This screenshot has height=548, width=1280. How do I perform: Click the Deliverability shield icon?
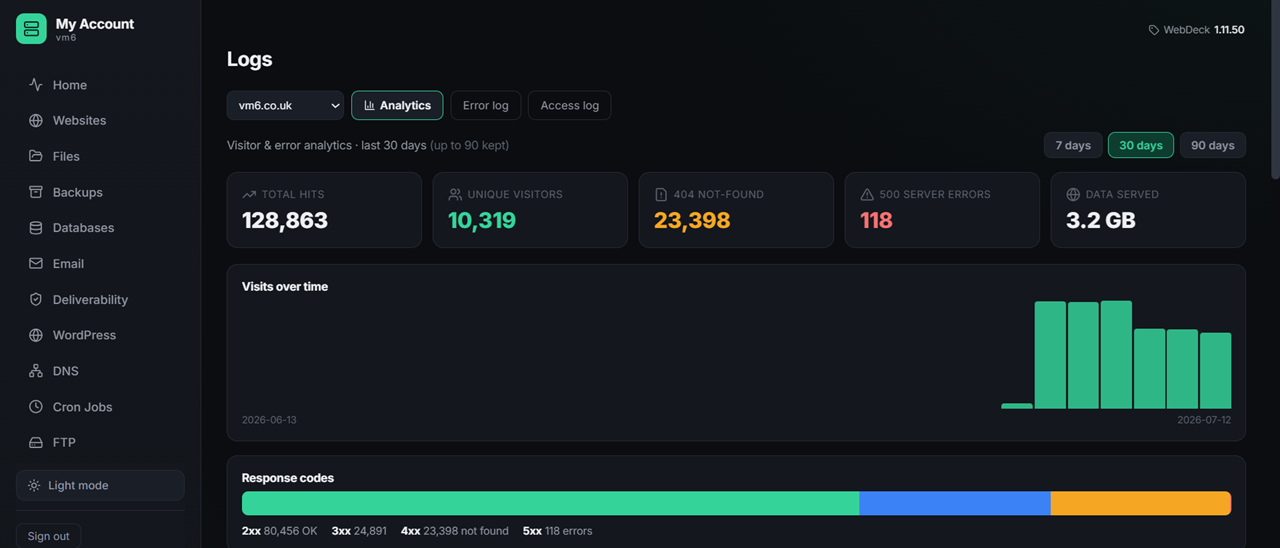pyautogui.click(x=36, y=300)
